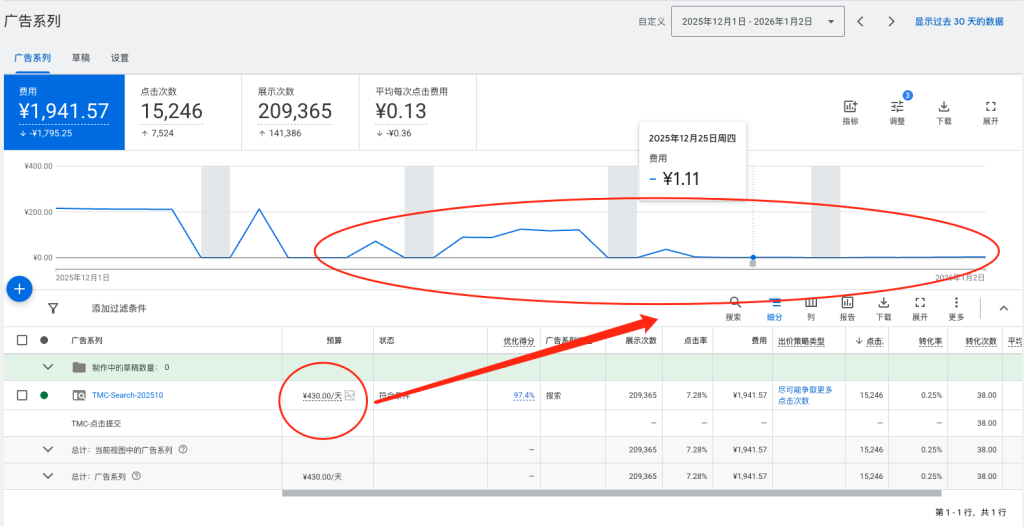The height and width of the screenshot is (527, 1024).
Task: Switch to the 广告系列 tab
Action: [33, 58]
